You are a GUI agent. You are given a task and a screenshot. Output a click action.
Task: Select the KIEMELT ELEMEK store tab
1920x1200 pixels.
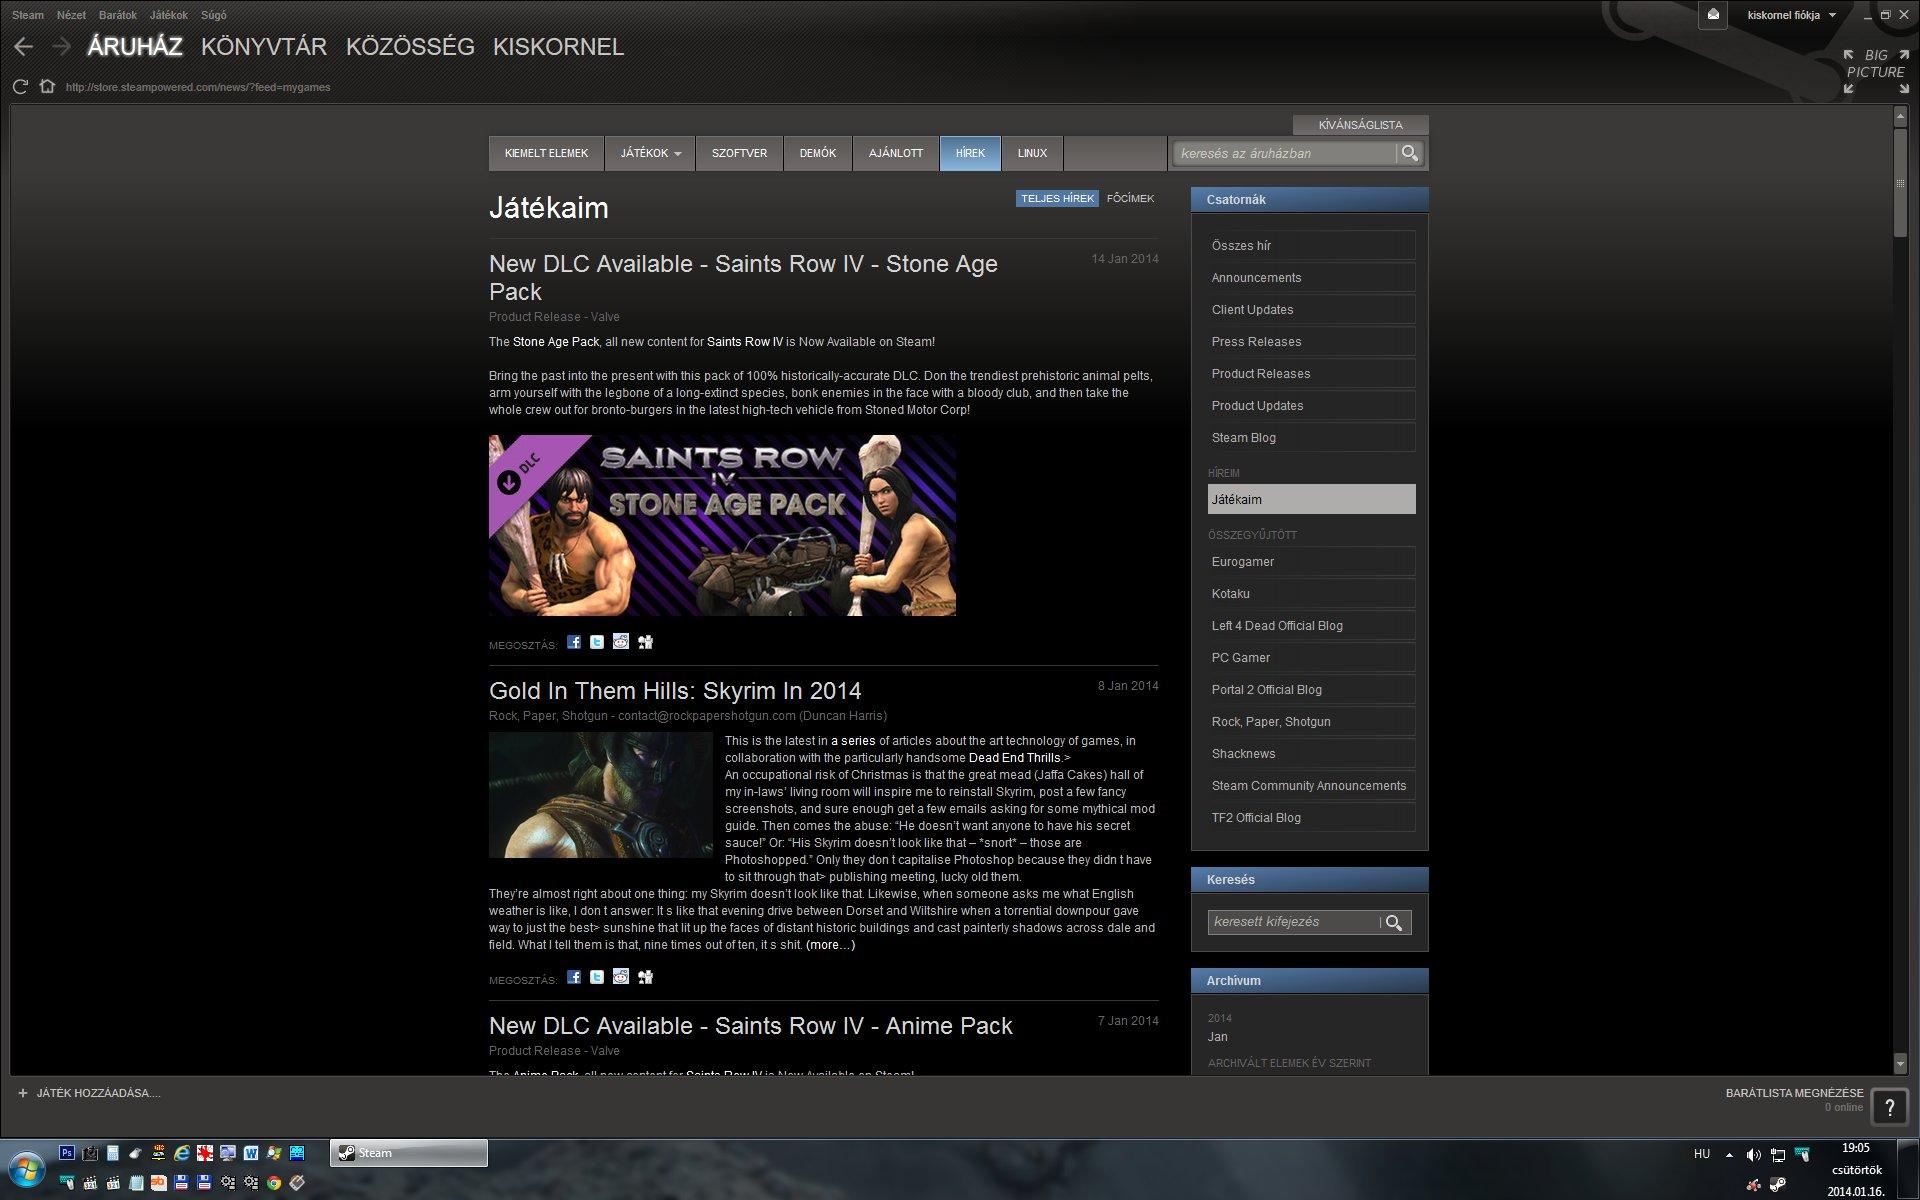tap(546, 153)
